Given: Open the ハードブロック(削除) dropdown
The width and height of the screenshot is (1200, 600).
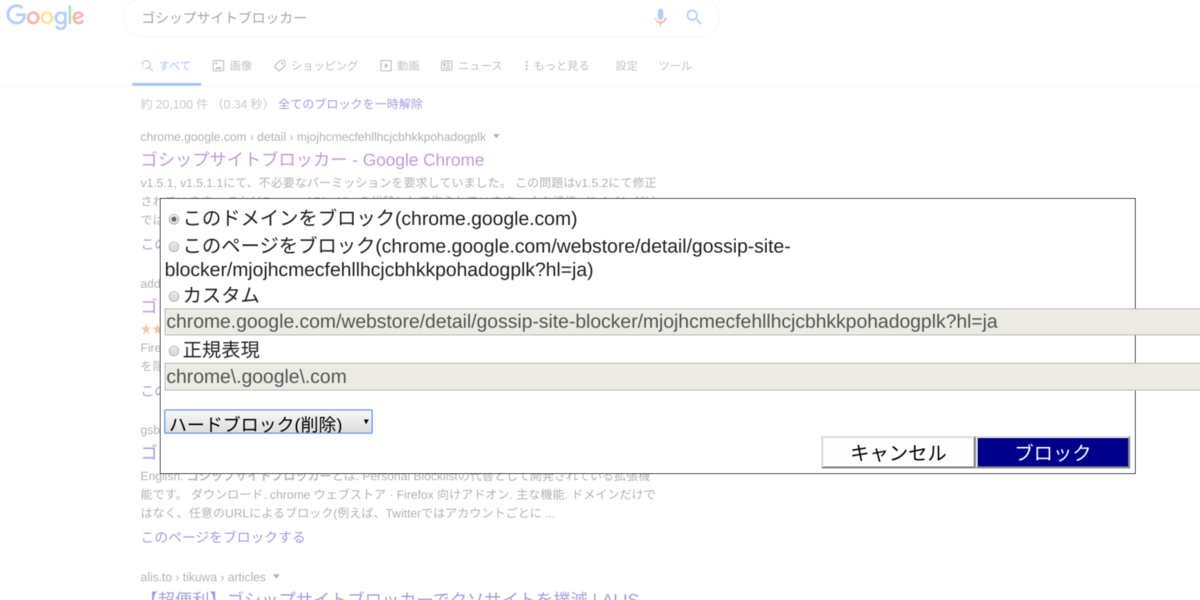Looking at the screenshot, I should (267, 421).
